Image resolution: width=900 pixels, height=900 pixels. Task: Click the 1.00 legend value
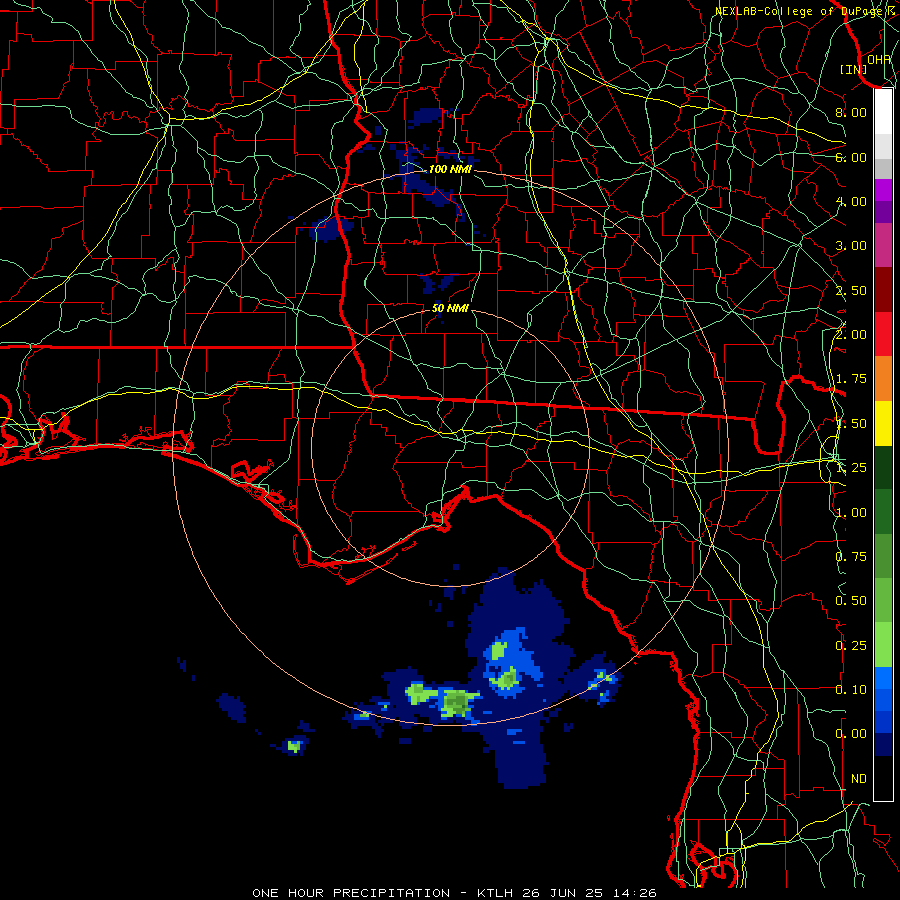pyautogui.click(x=851, y=513)
